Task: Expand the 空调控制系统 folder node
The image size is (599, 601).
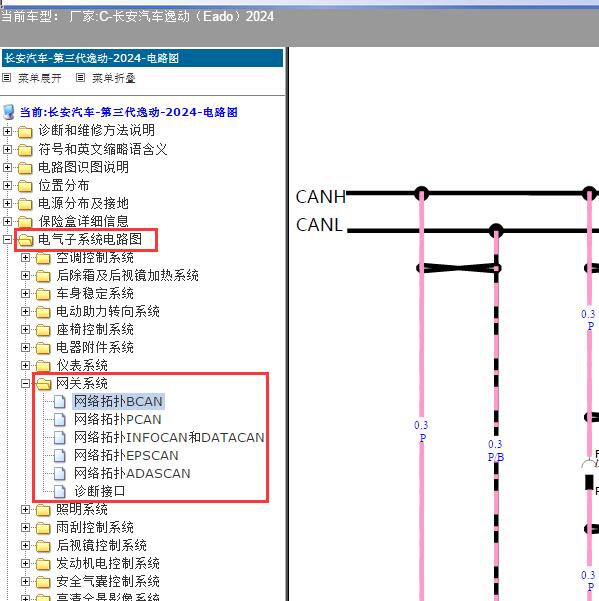Action: (x=25, y=258)
